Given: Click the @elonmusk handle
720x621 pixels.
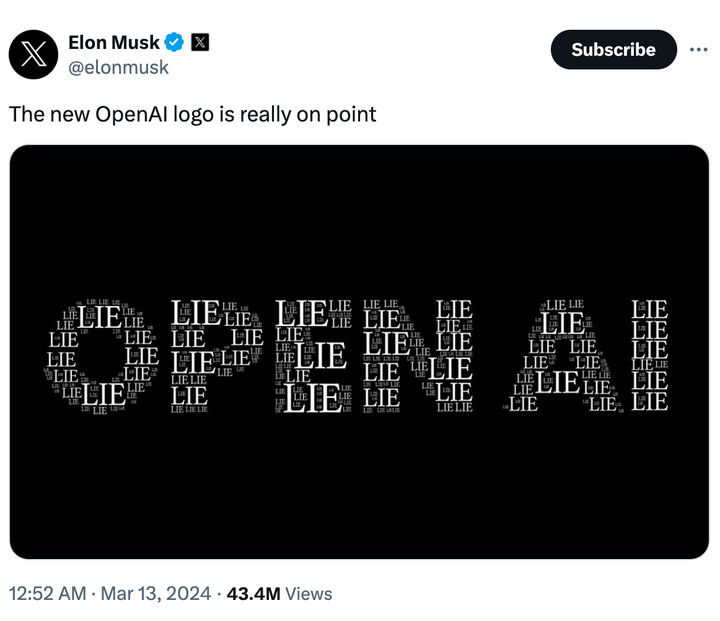Looking at the screenshot, I should [118, 67].
